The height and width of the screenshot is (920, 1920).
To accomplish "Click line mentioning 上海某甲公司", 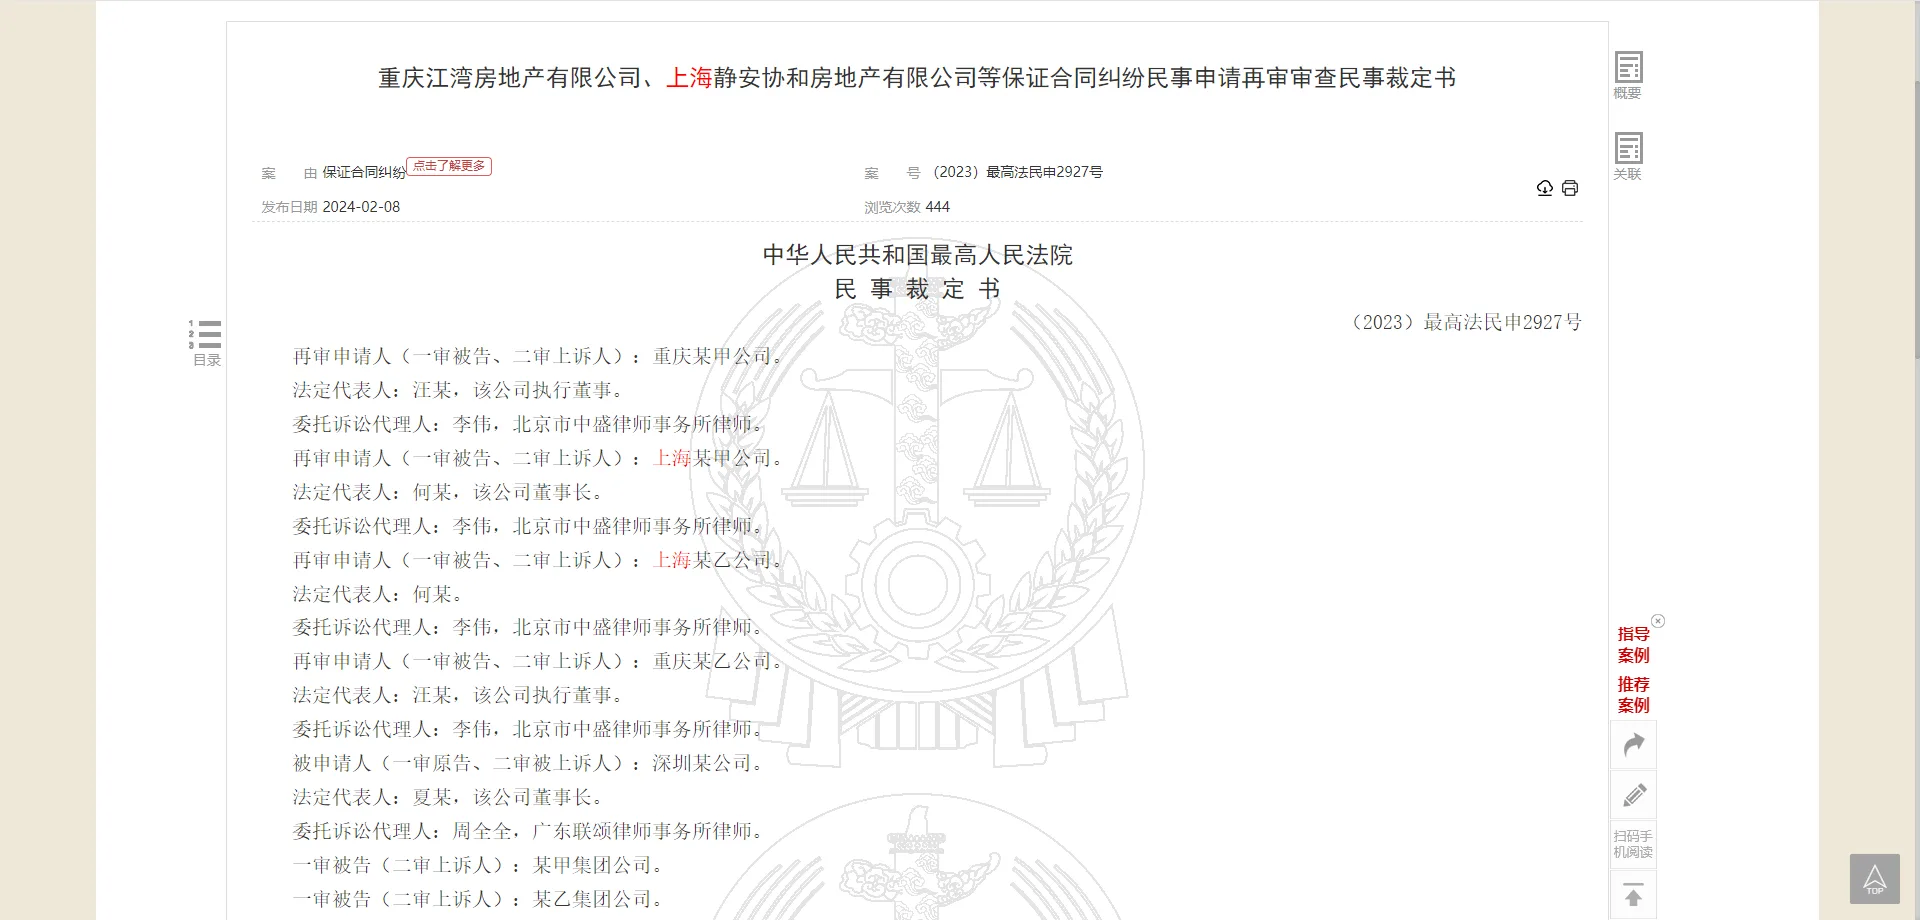I will click(x=538, y=458).
